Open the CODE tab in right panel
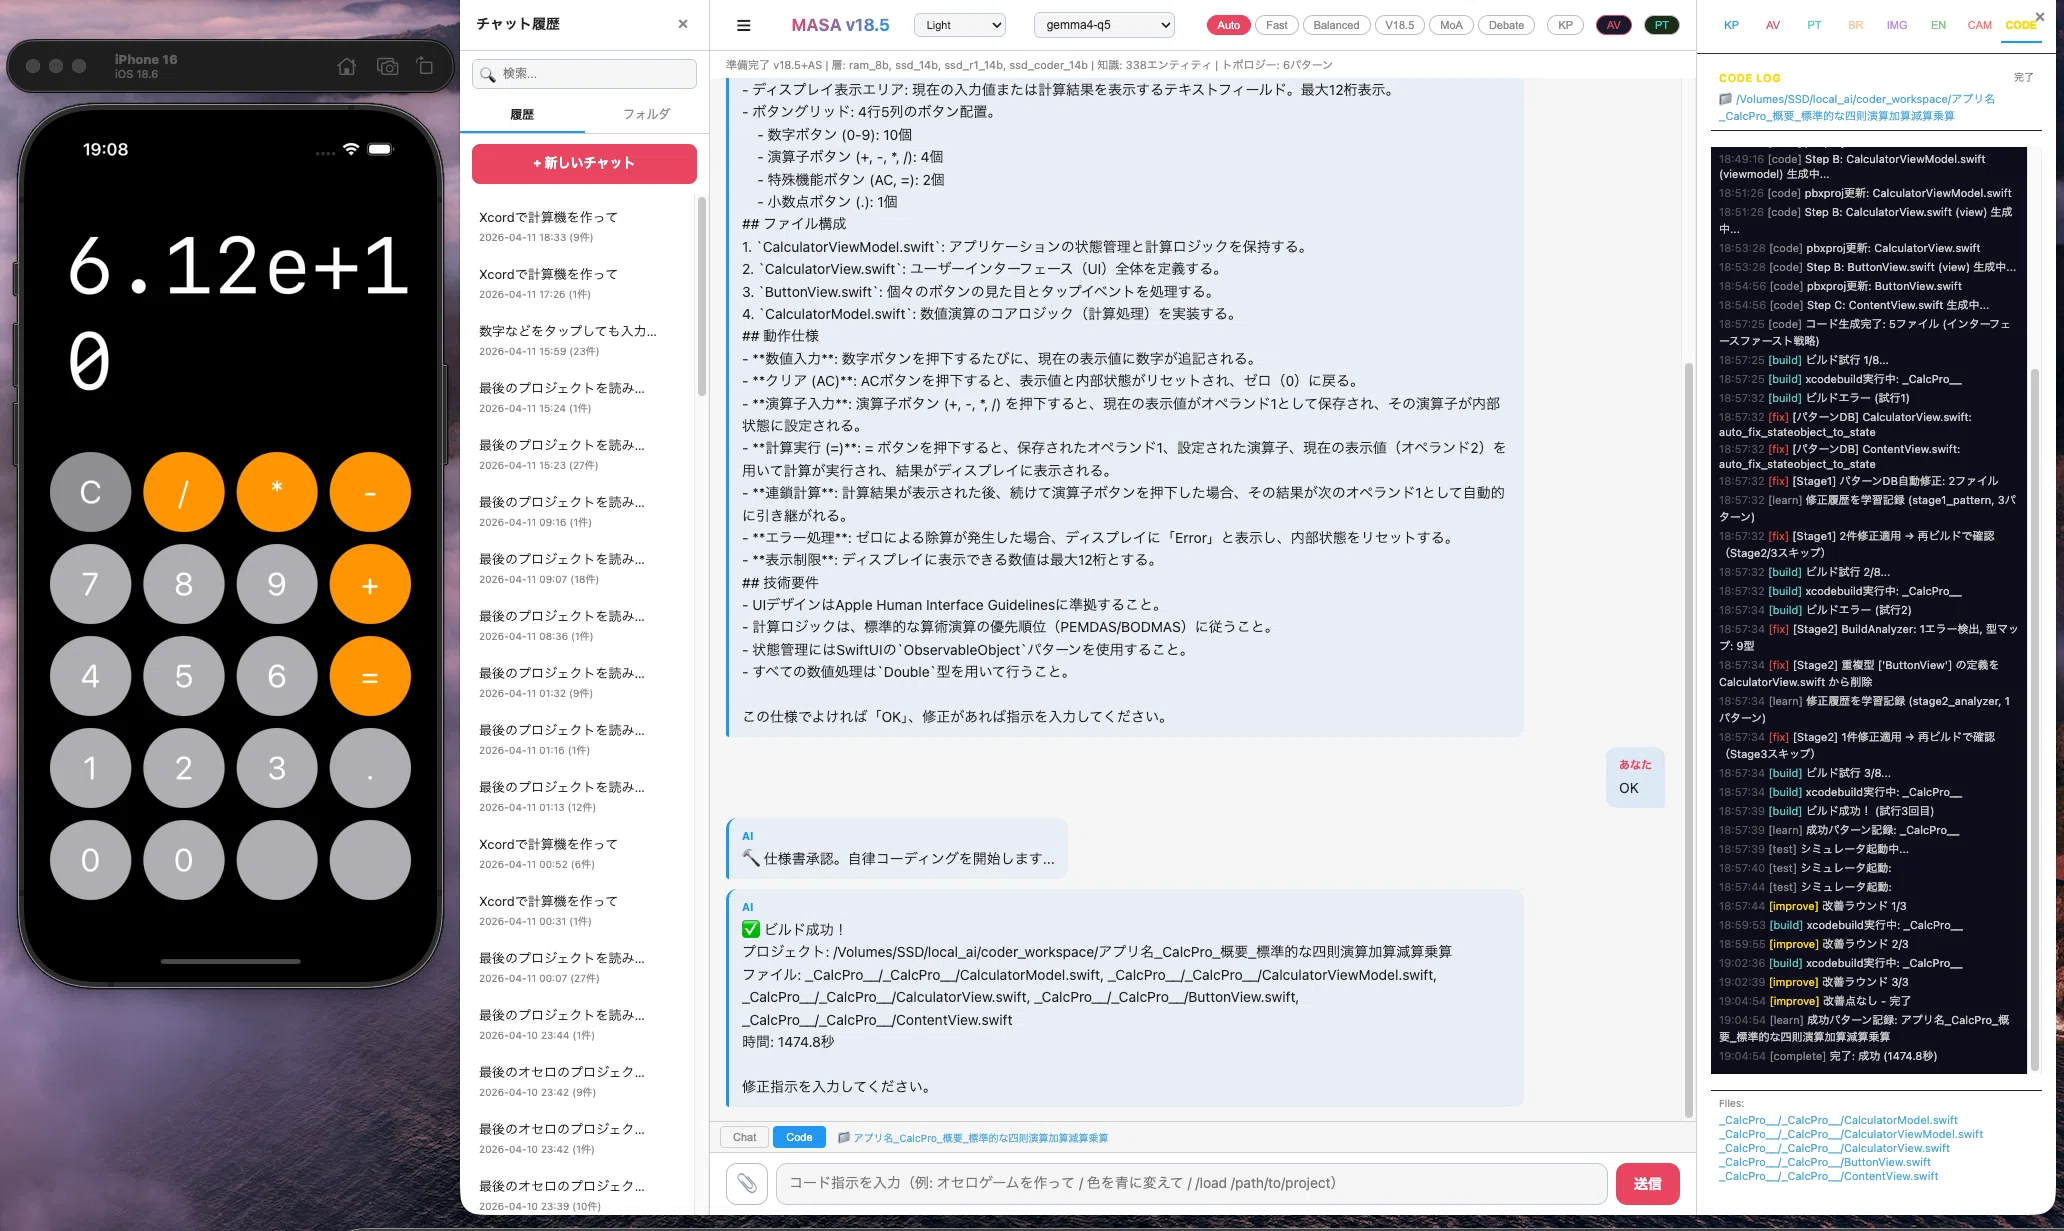The height and width of the screenshot is (1231, 2064). point(2021,25)
